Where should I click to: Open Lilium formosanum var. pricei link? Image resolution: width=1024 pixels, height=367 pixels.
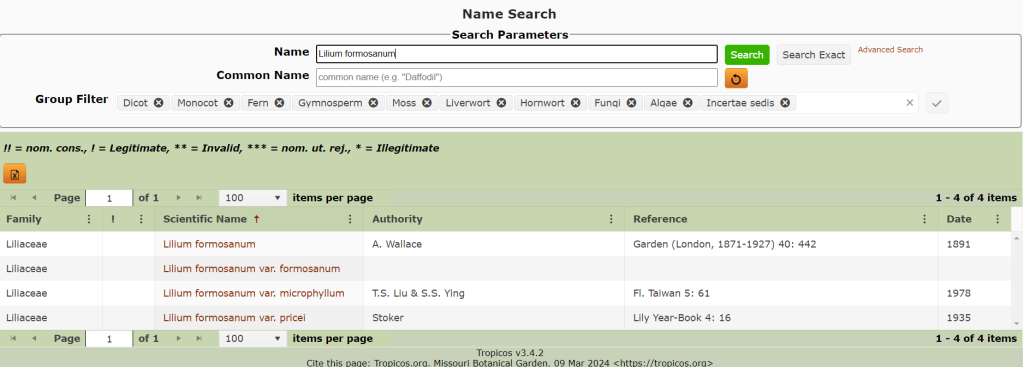234,318
